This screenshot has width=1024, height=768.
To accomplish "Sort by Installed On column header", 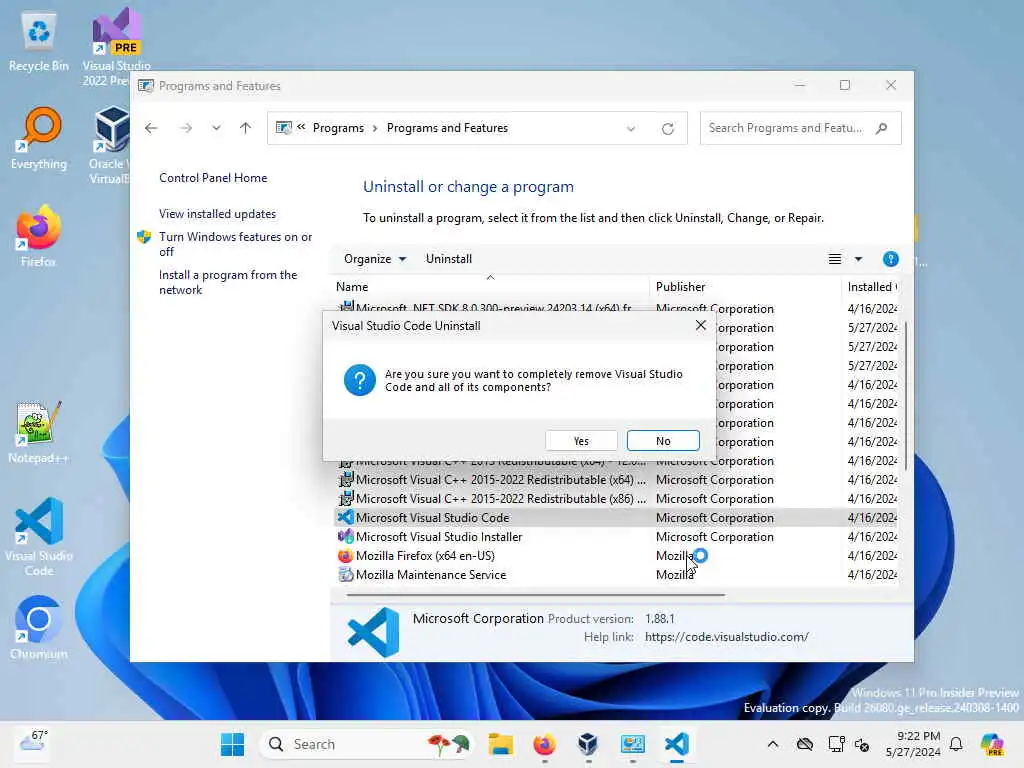I will (x=872, y=287).
